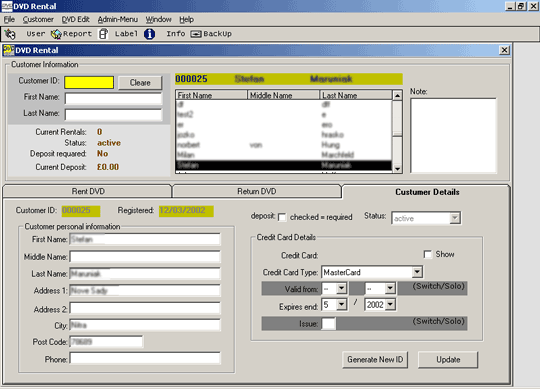The height and width of the screenshot is (389, 540).
Task: Click the Address 1 field
Action: coord(145,291)
